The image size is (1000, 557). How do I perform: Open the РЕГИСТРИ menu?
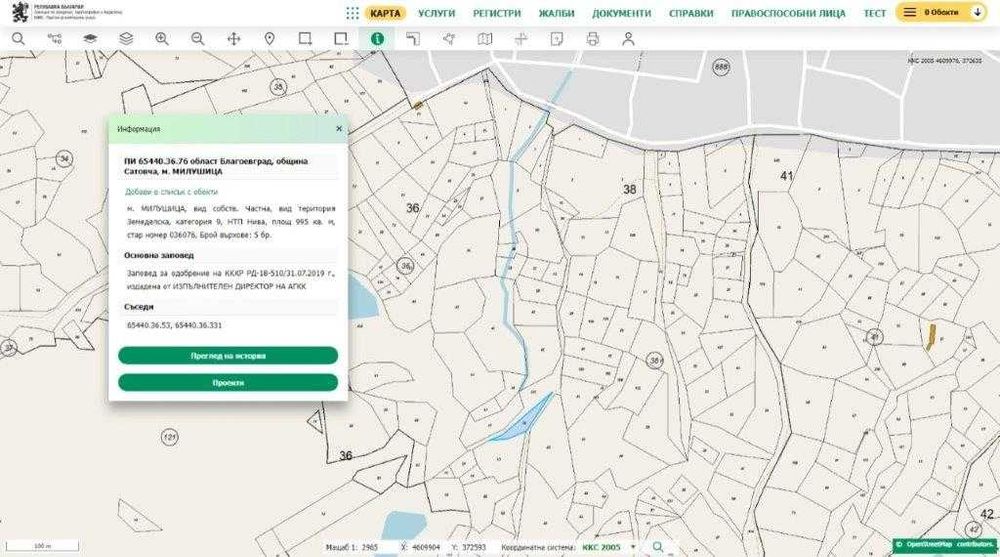pos(497,14)
